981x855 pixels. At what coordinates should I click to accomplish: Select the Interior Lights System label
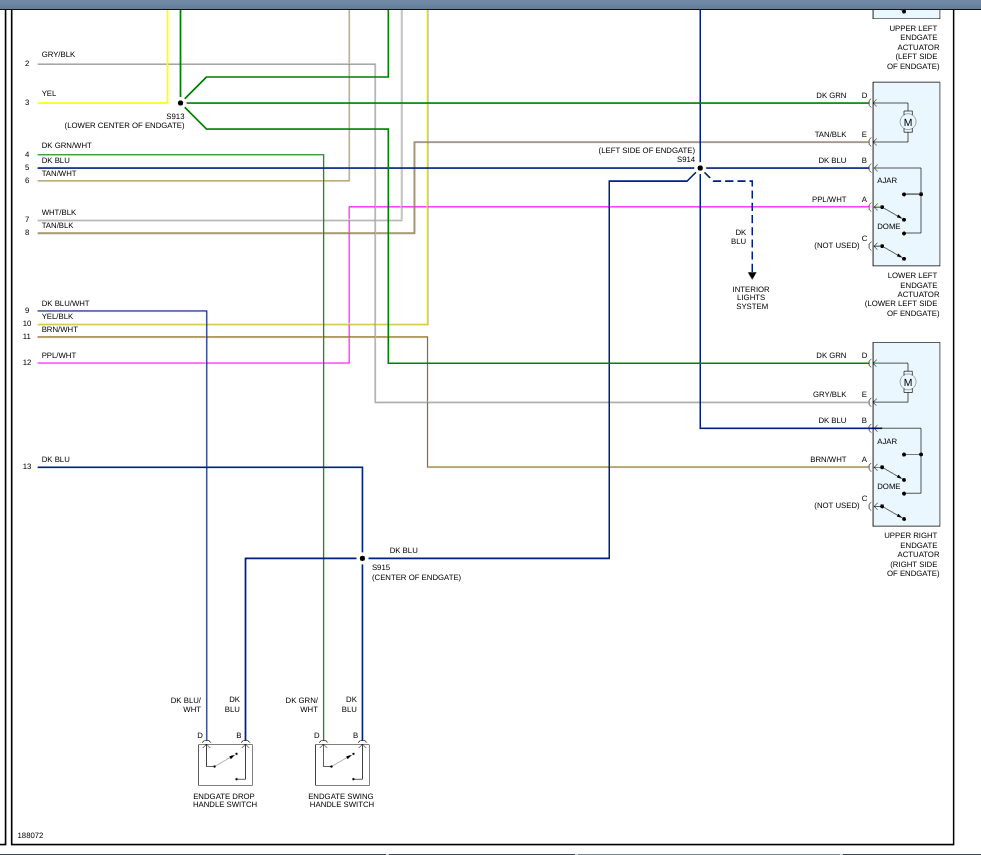[751, 298]
